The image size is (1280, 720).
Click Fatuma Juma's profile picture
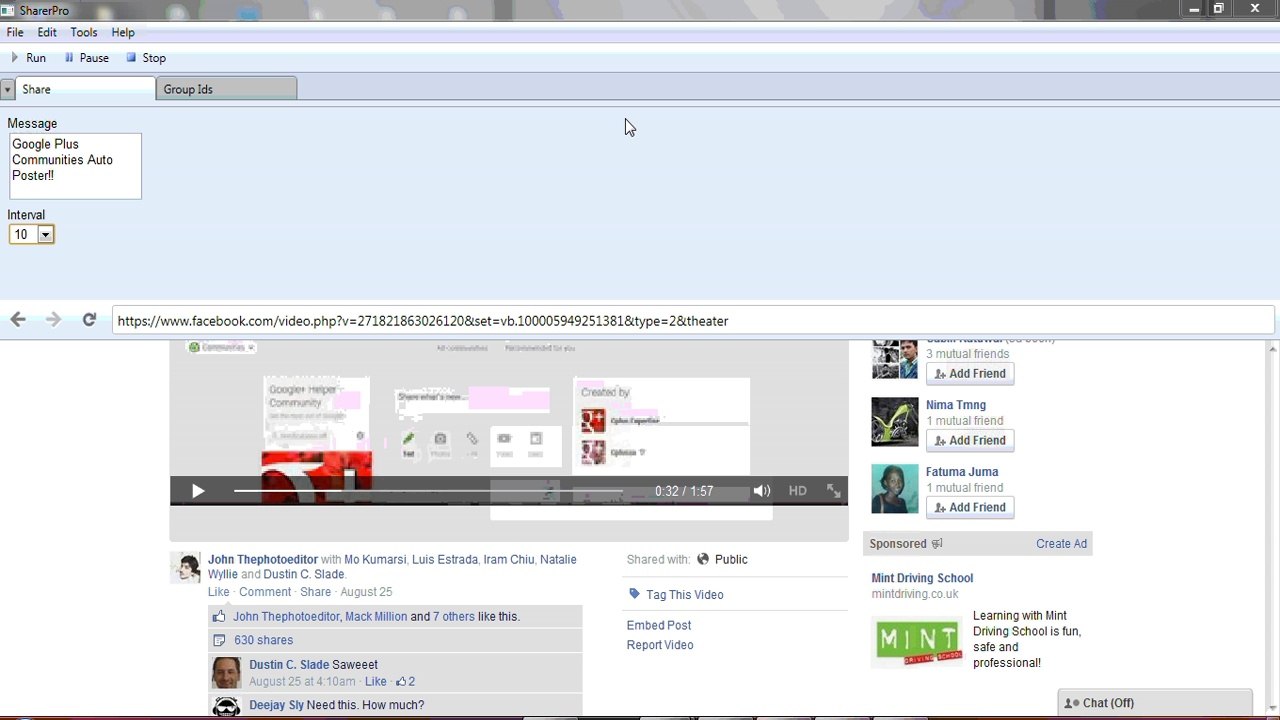[x=895, y=489]
